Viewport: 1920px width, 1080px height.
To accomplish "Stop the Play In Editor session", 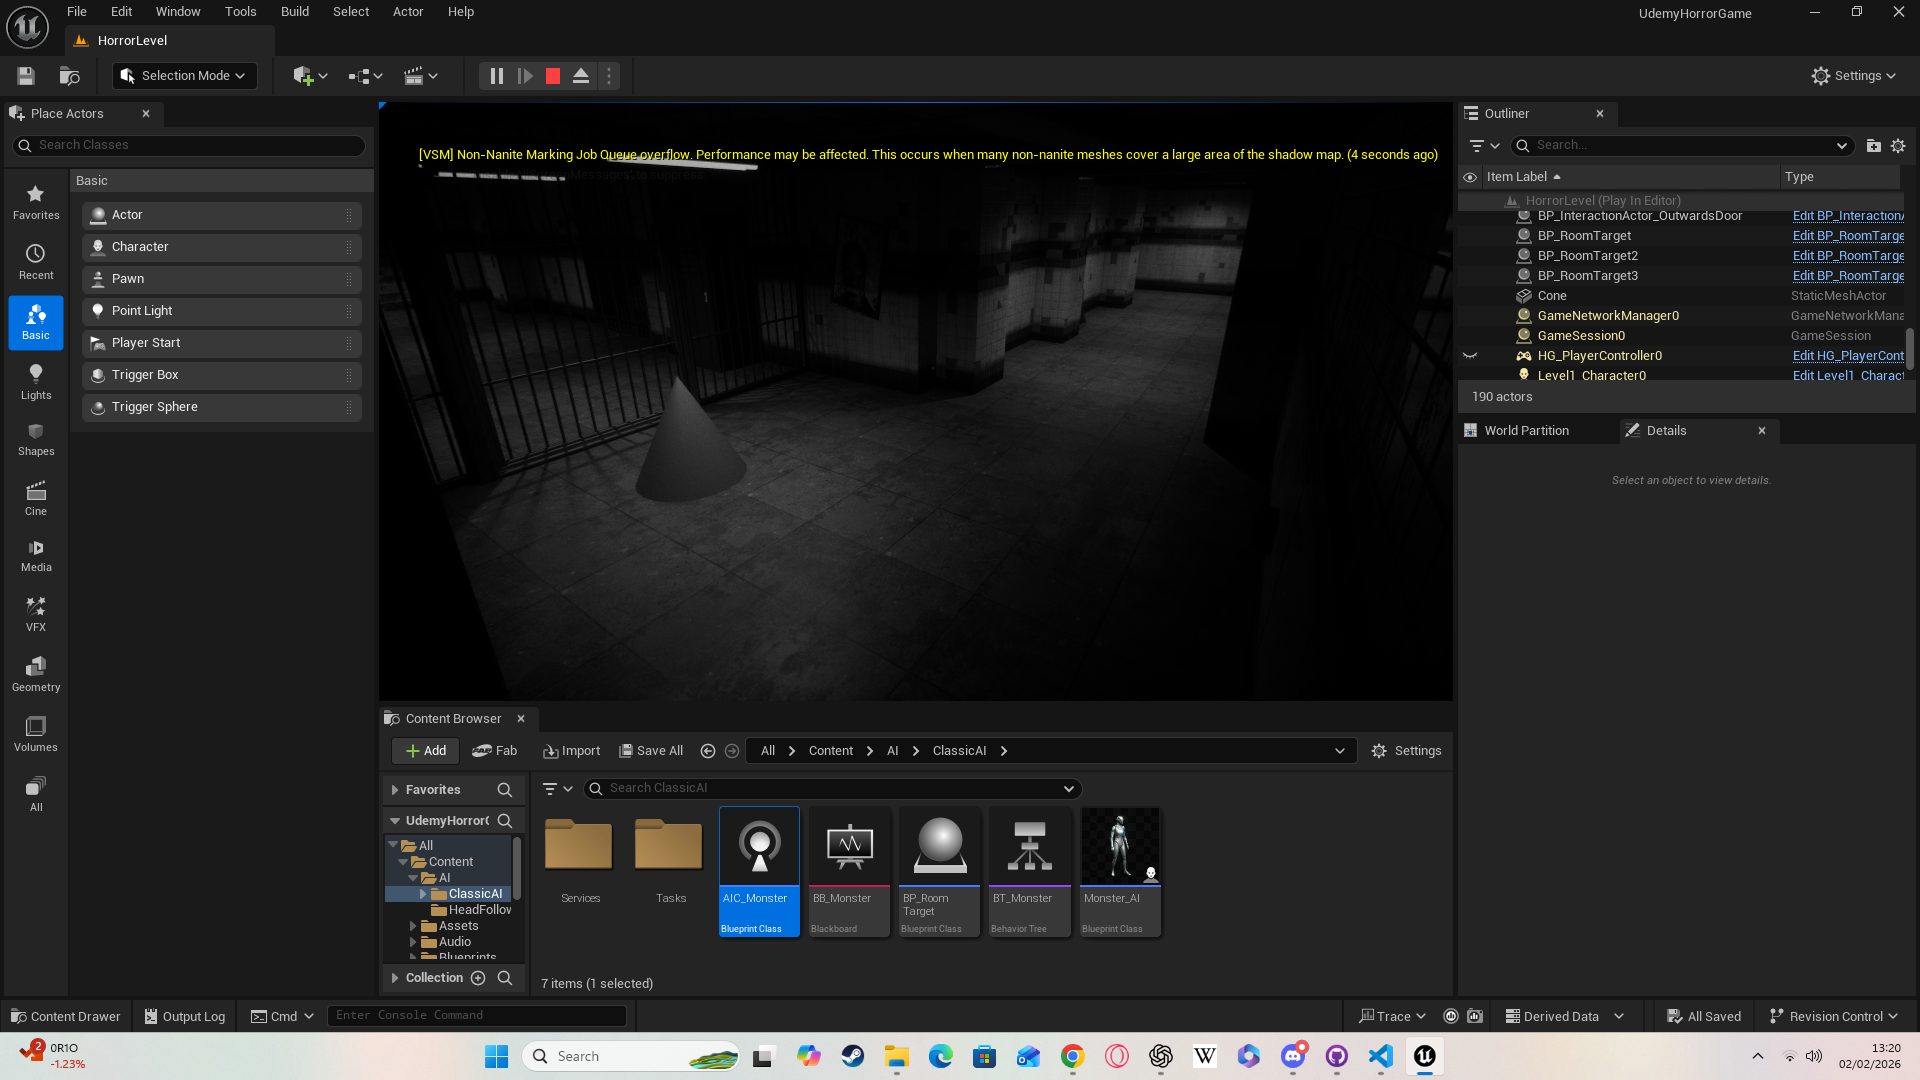I will [x=552, y=75].
